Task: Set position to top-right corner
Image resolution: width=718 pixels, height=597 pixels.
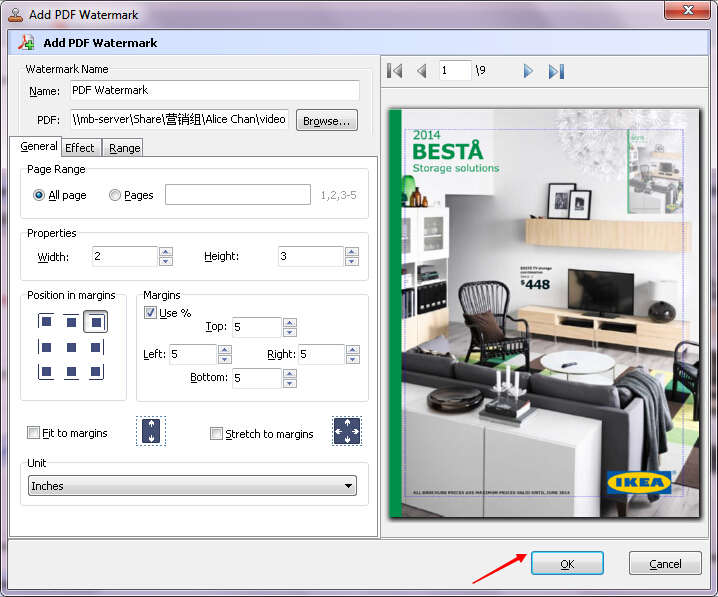Action: [96, 322]
